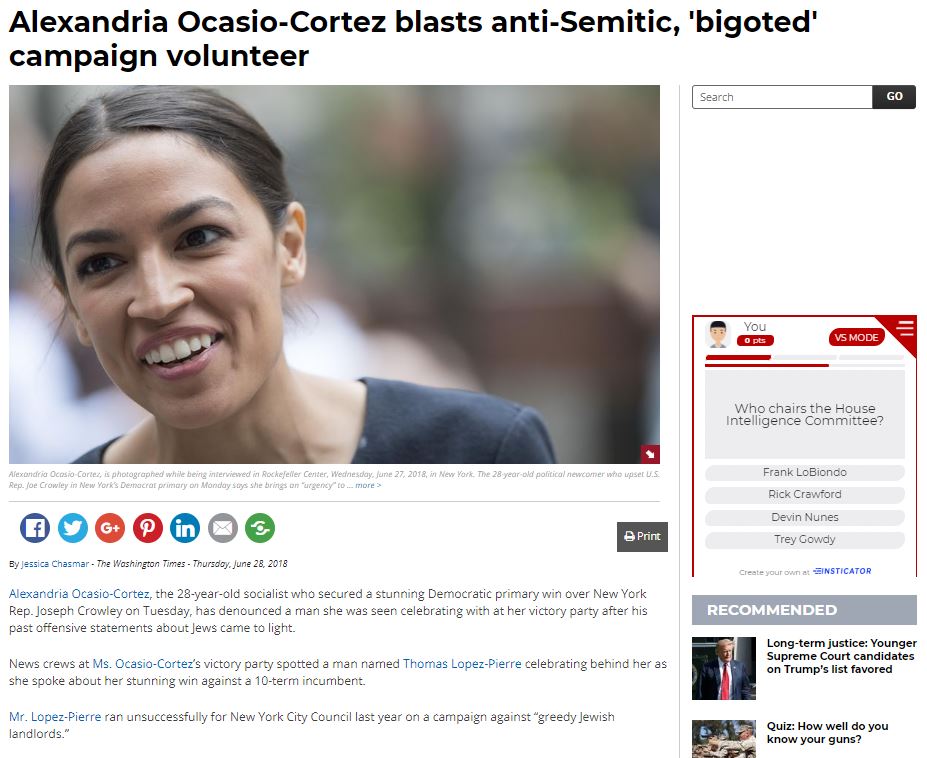927x758 pixels.
Task: Click the Print button
Action: click(x=642, y=536)
